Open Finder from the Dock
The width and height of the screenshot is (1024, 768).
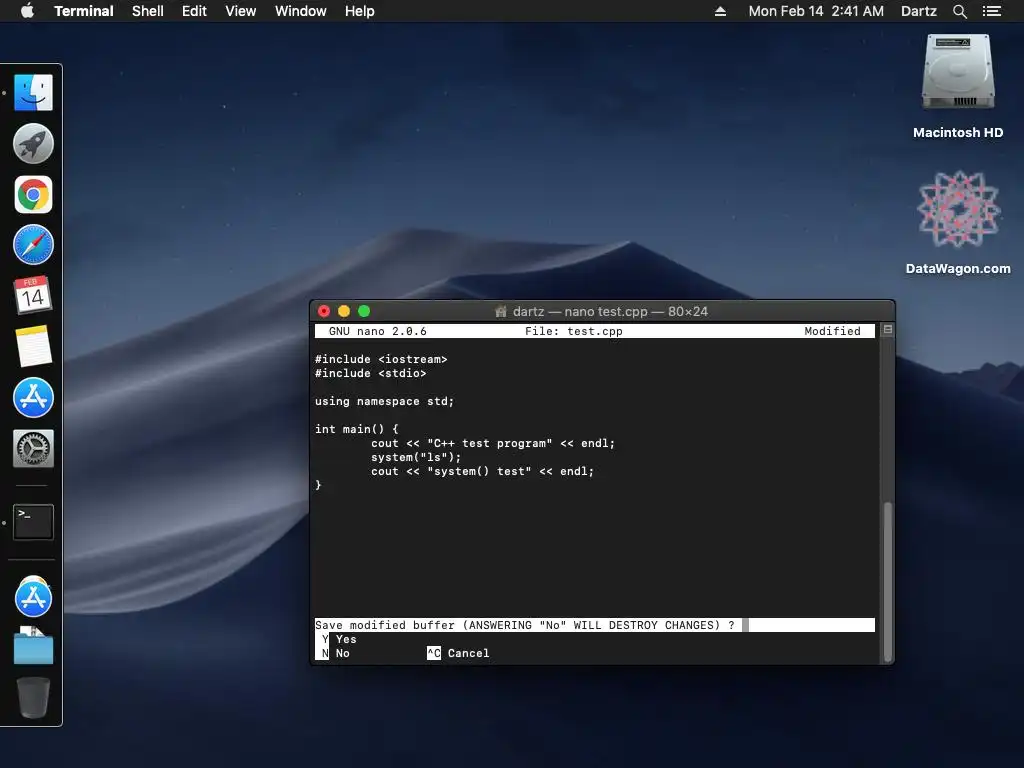(33, 92)
